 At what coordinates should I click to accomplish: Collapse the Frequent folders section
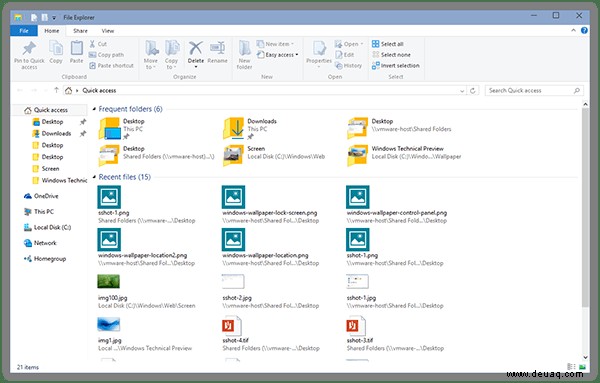94,109
